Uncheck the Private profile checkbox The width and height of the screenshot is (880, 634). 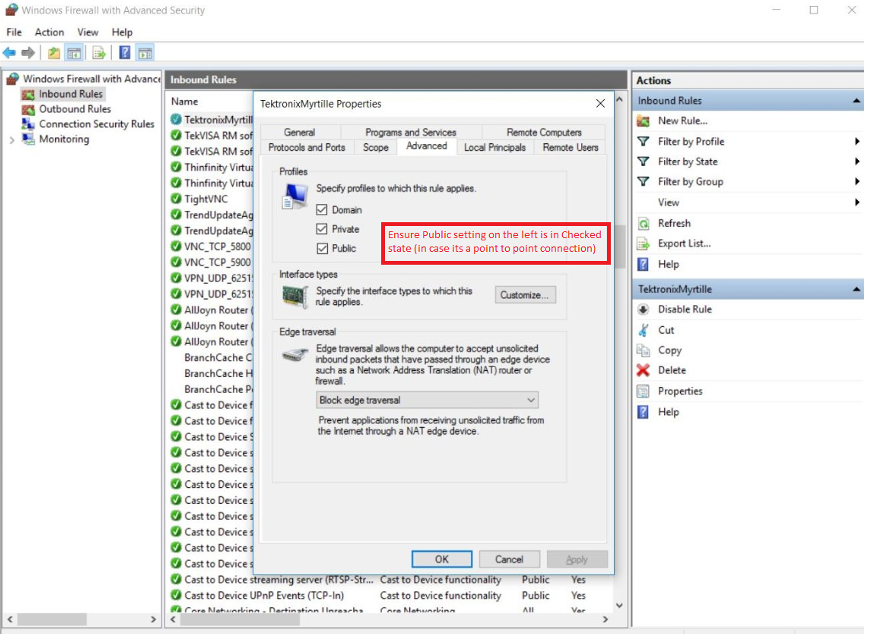(x=322, y=229)
